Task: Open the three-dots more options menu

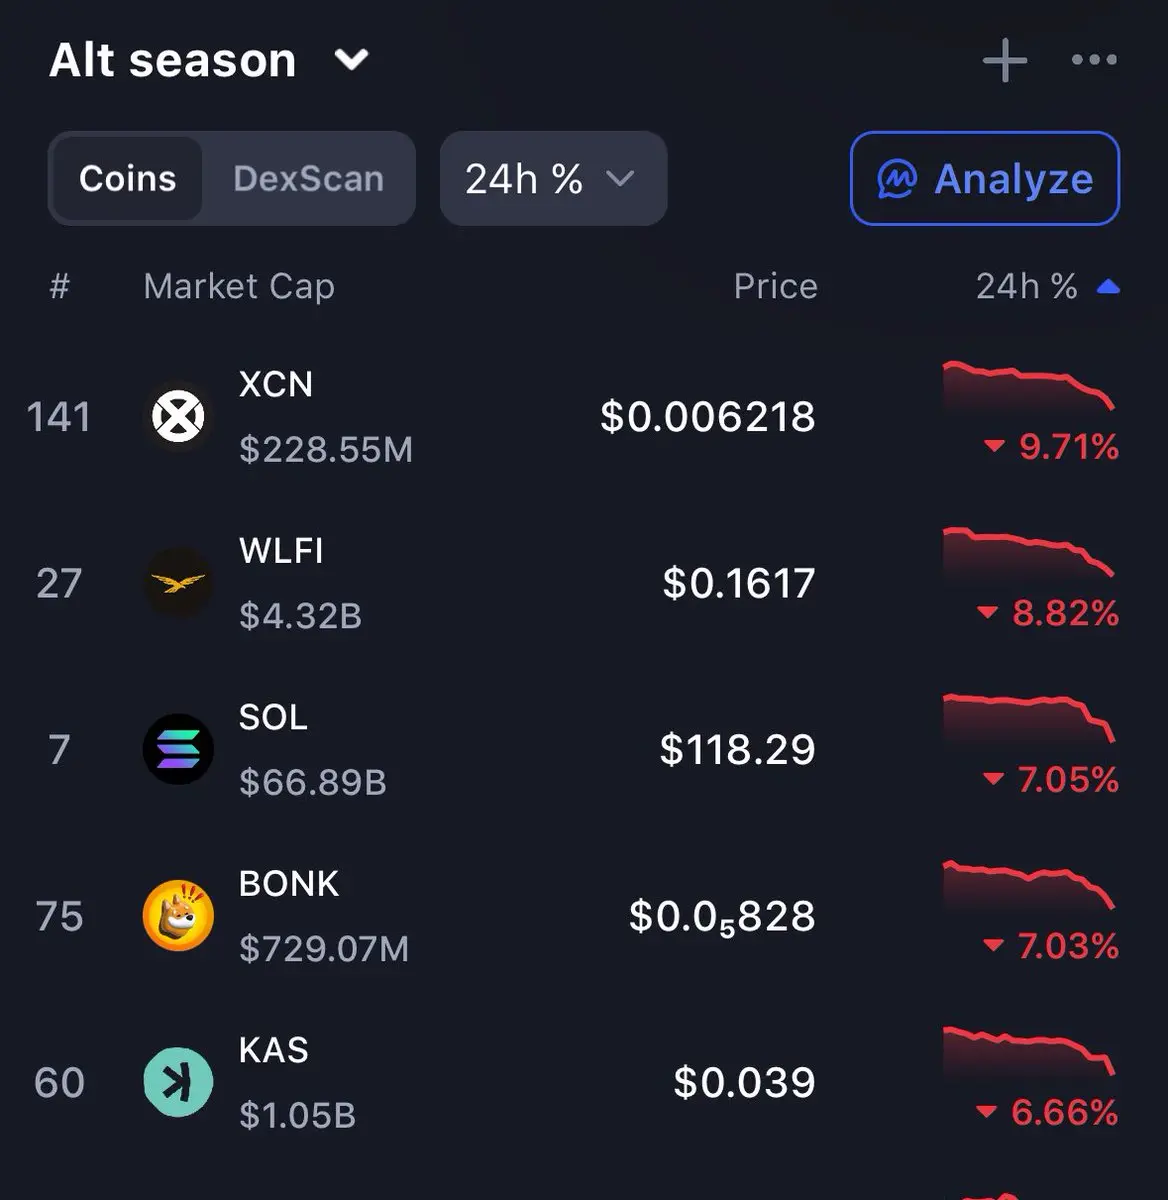Action: pos(1094,60)
